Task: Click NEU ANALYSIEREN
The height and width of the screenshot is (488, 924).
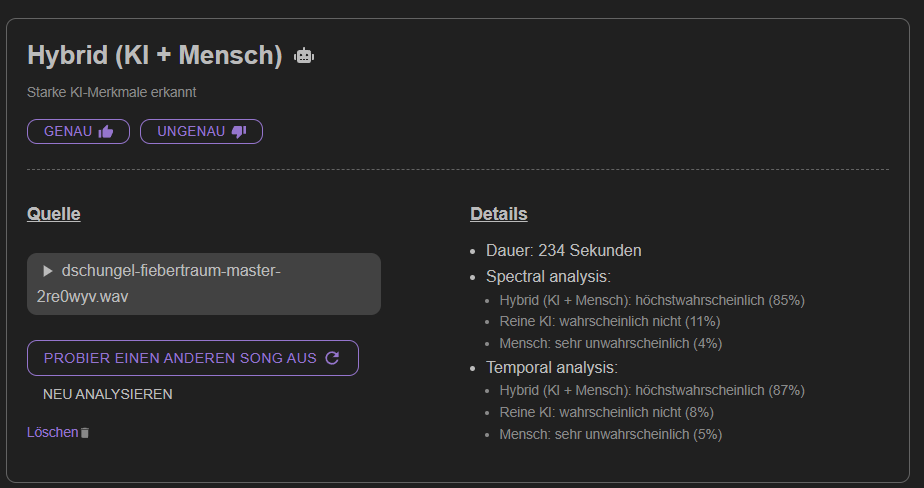Action: (x=108, y=394)
